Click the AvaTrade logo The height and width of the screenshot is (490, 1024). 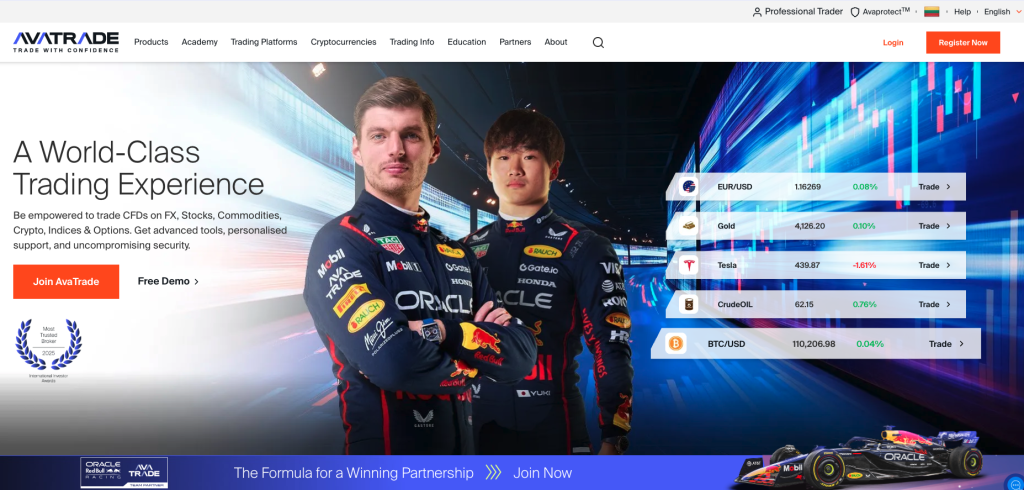click(66, 41)
